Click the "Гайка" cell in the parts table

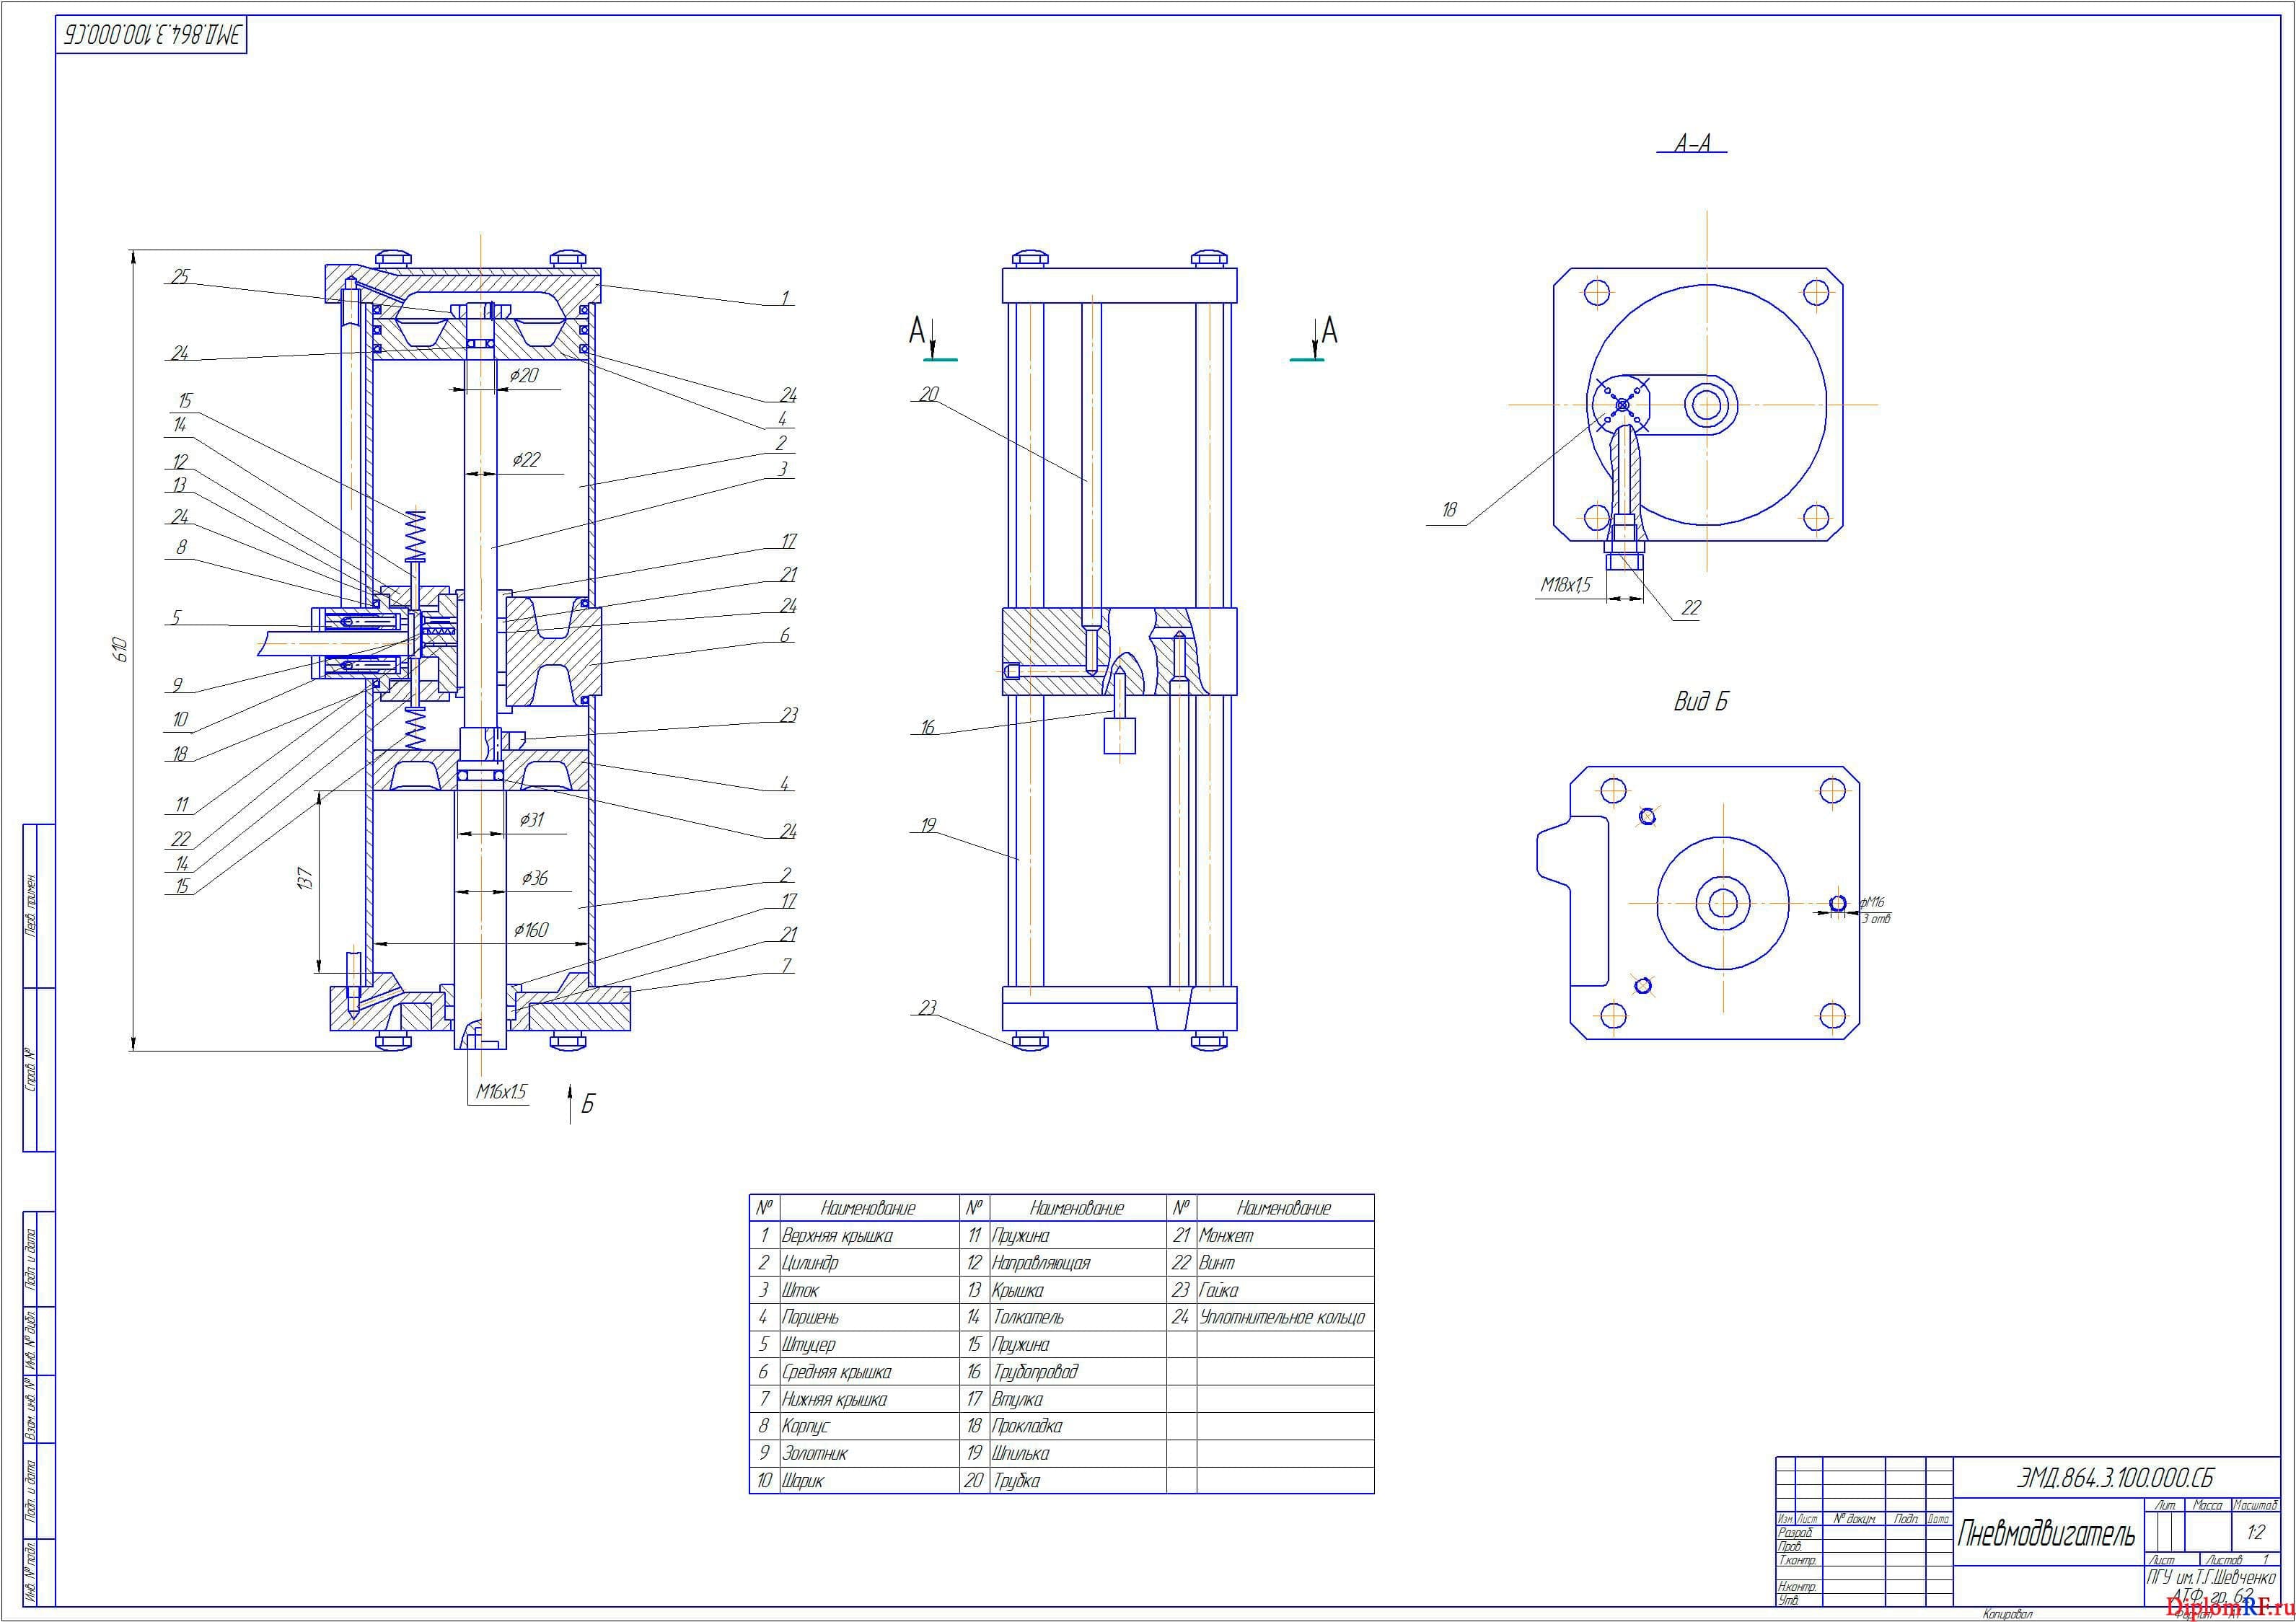click(x=1219, y=1290)
